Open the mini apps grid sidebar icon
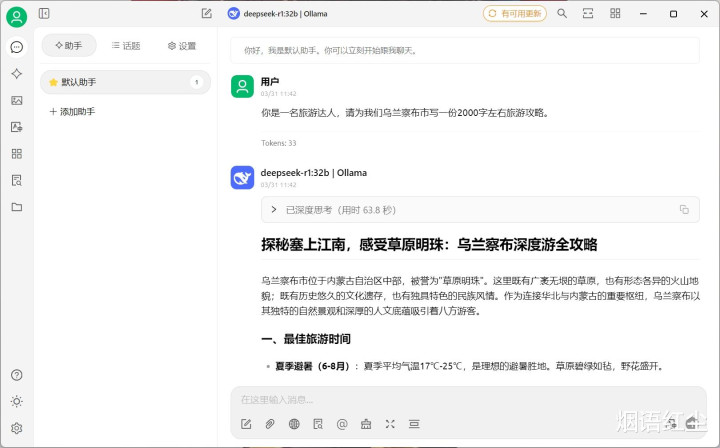Viewport: 720px width, 448px height. pos(17,153)
